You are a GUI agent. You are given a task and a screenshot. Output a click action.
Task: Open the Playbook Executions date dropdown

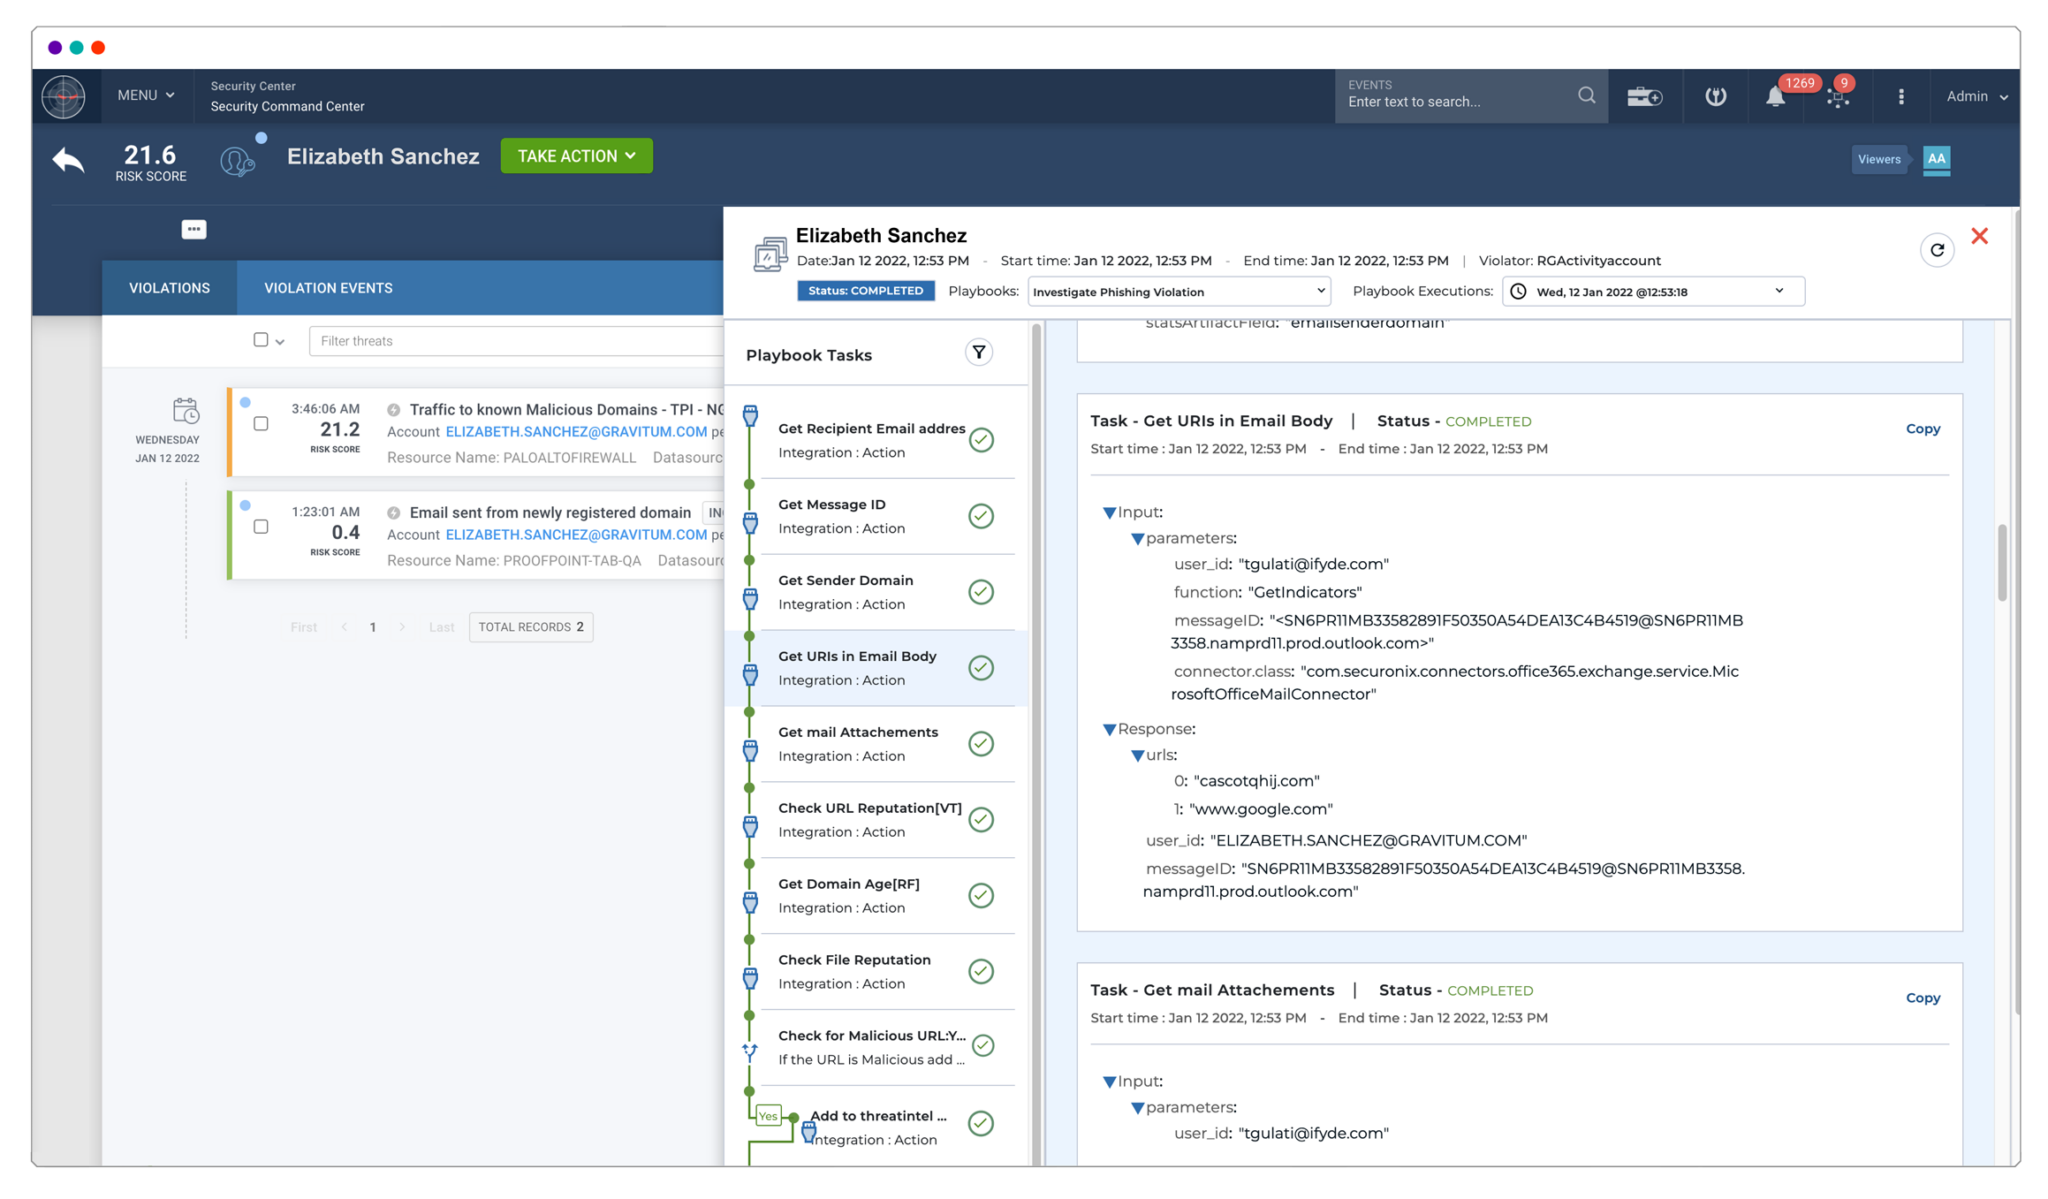pyautogui.click(x=1651, y=291)
